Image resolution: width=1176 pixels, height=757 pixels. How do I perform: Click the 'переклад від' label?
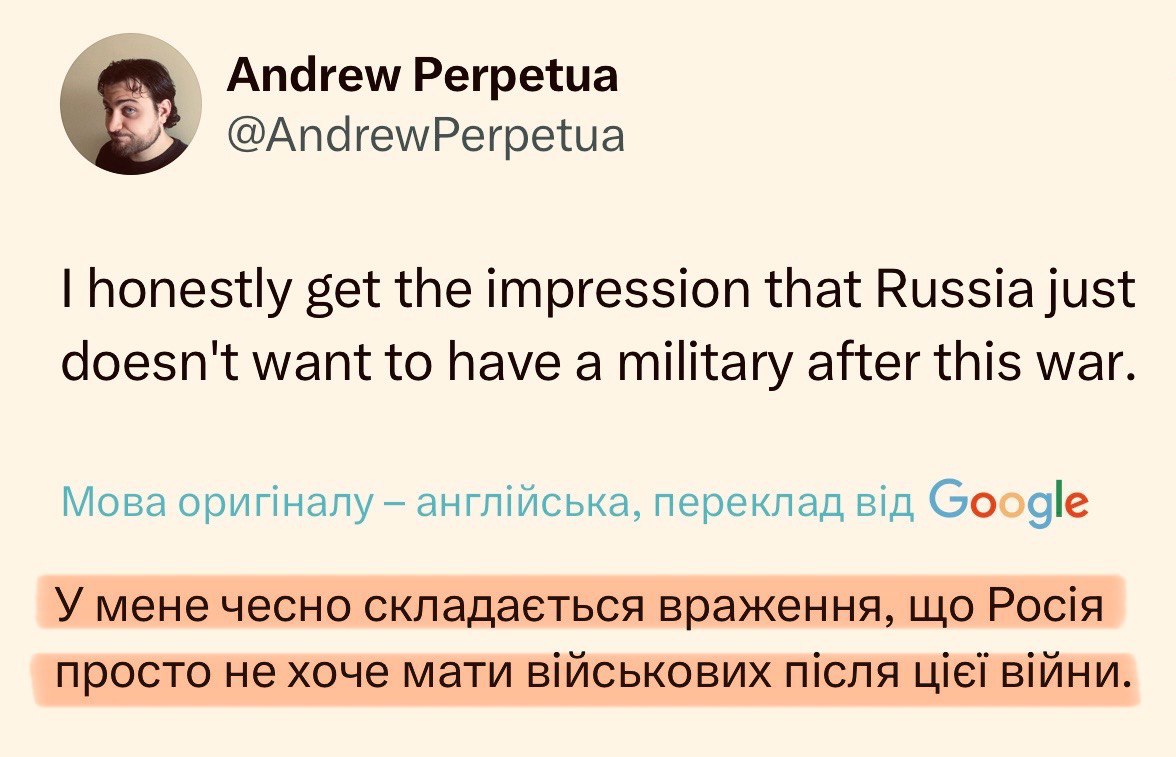(782, 502)
